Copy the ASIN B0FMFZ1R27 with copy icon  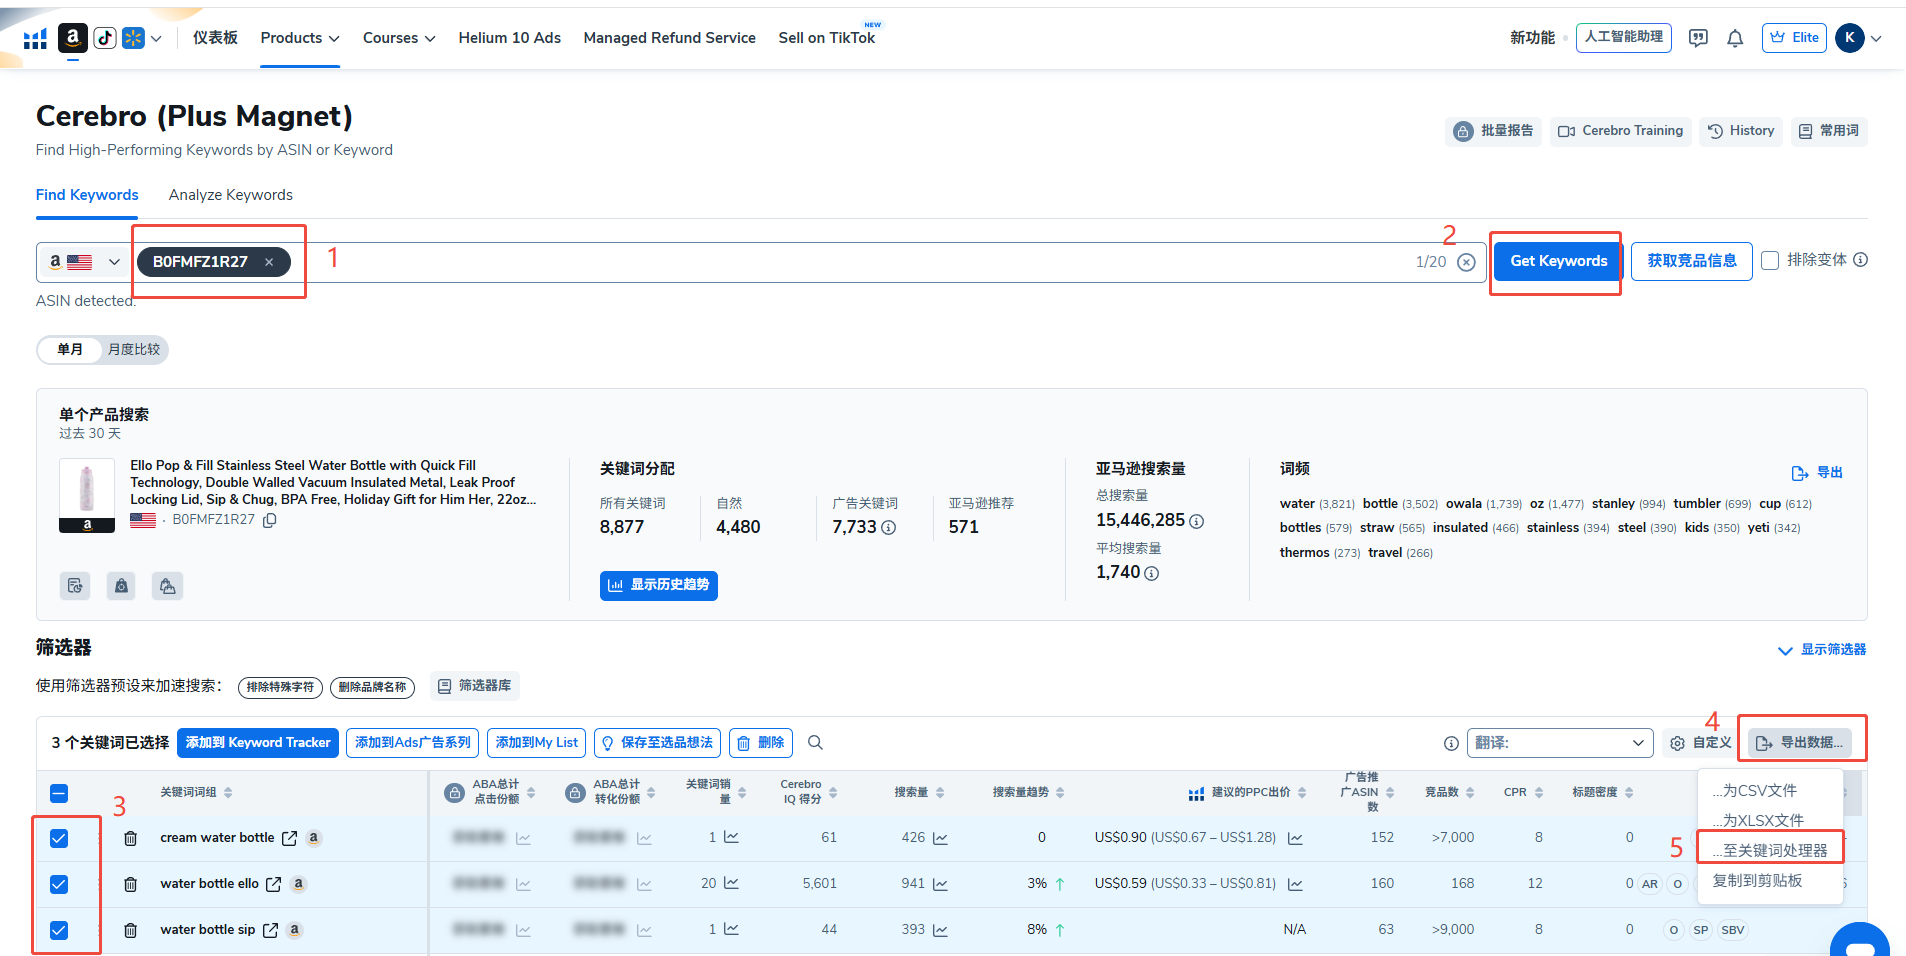pyautogui.click(x=270, y=520)
